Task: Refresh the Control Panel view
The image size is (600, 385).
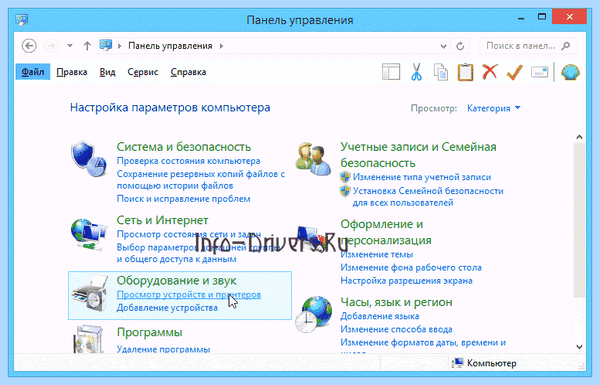Action: (460, 46)
